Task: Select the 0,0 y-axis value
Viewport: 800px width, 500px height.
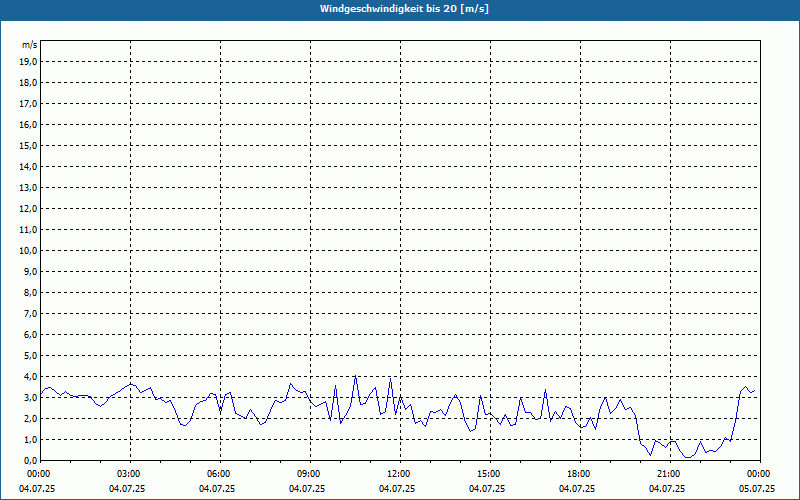Action: tap(31, 460)
